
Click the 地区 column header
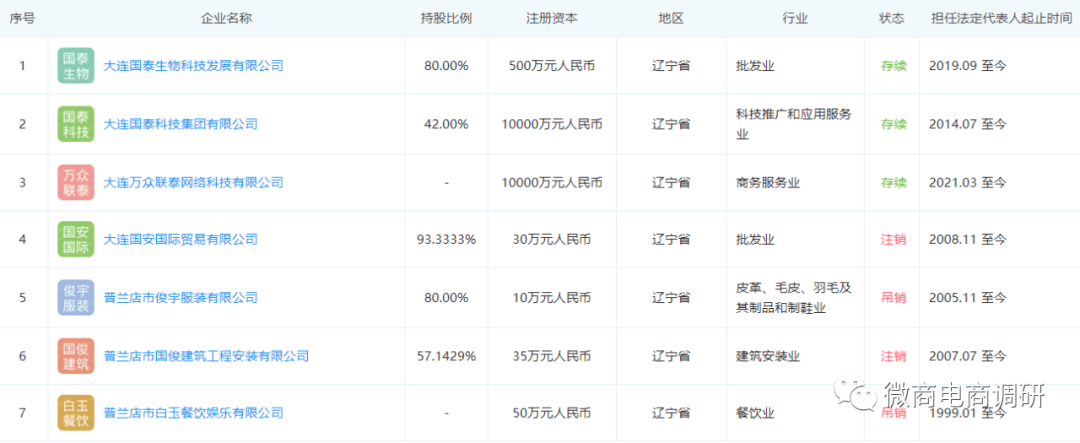click(671, 19)
